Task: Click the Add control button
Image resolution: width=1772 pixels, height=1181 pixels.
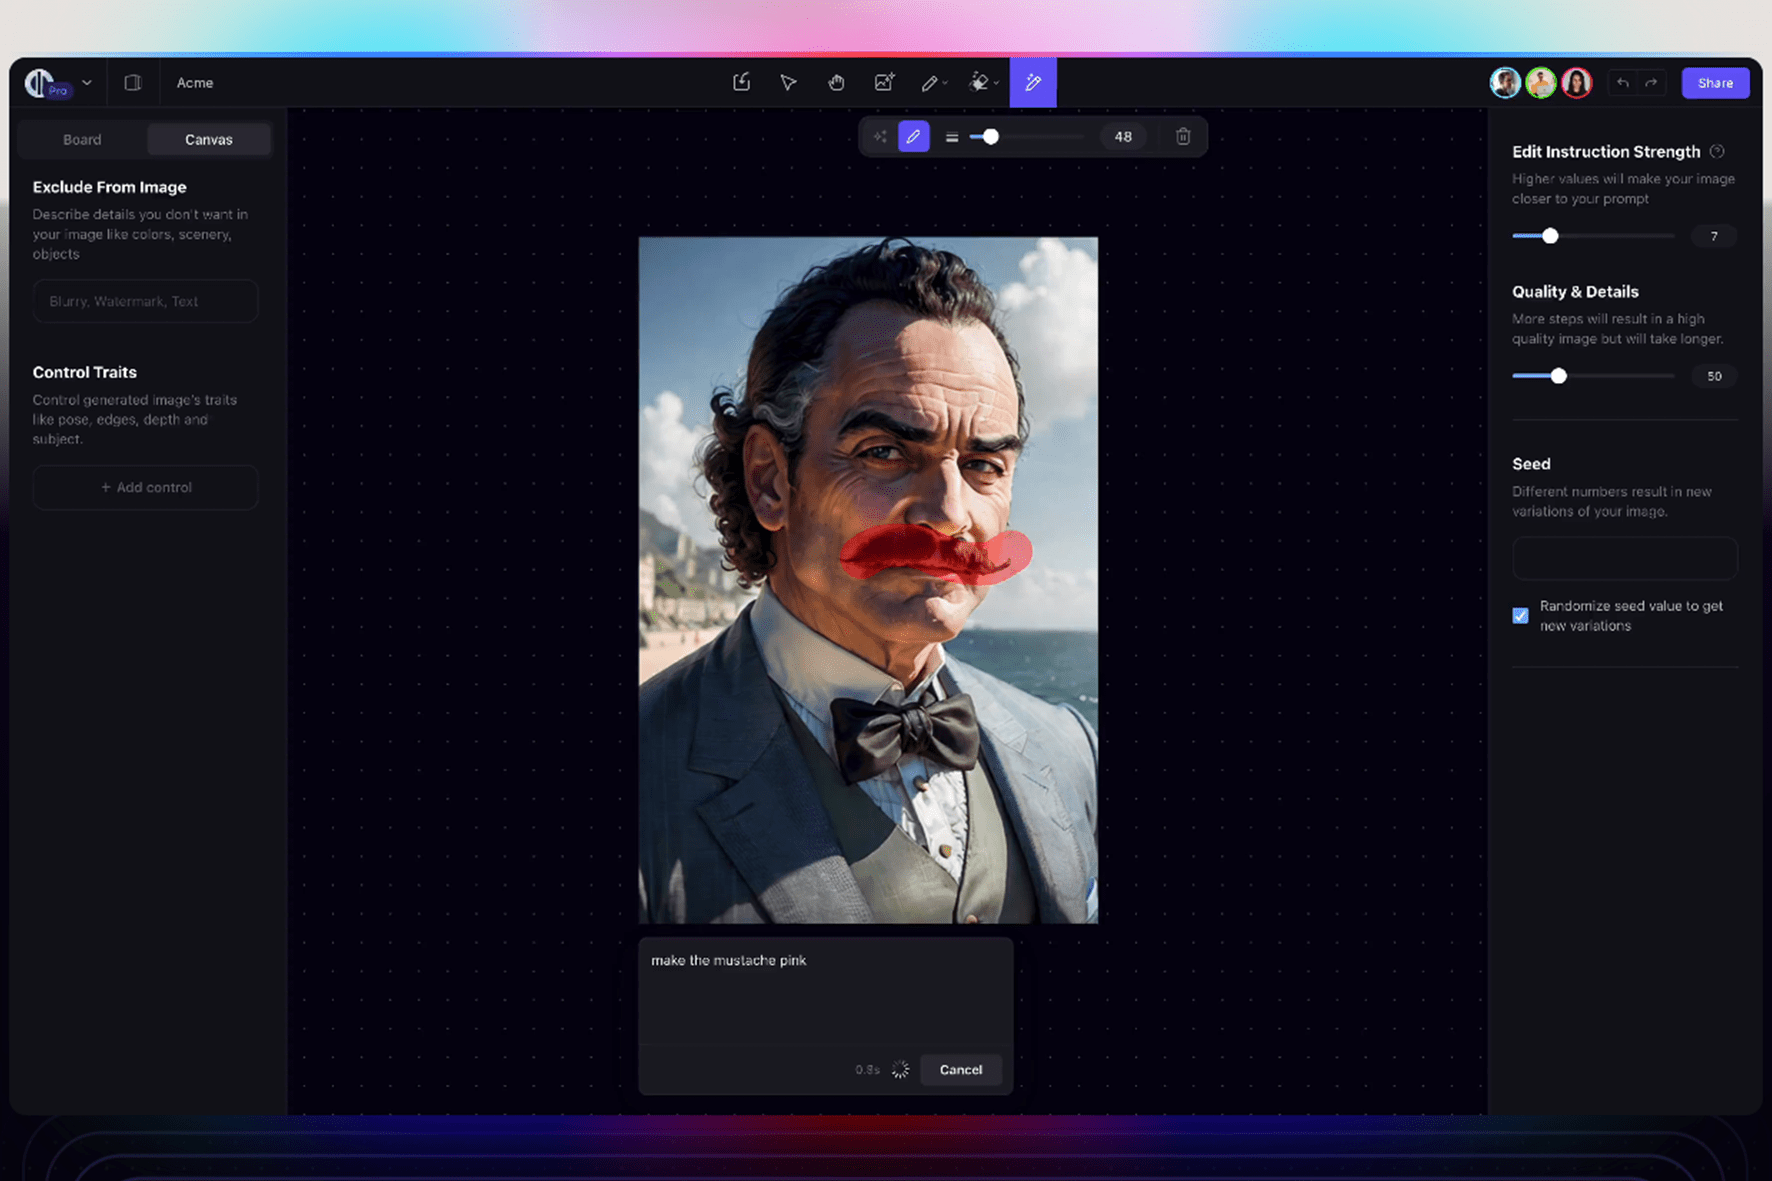Action: tap(145, 487)
